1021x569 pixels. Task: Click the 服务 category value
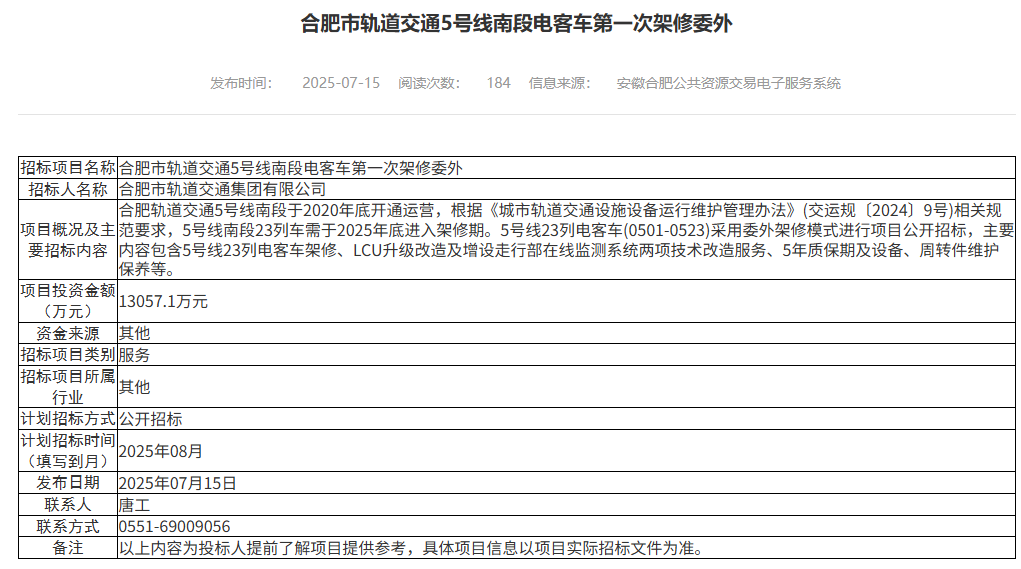point(134,355)
